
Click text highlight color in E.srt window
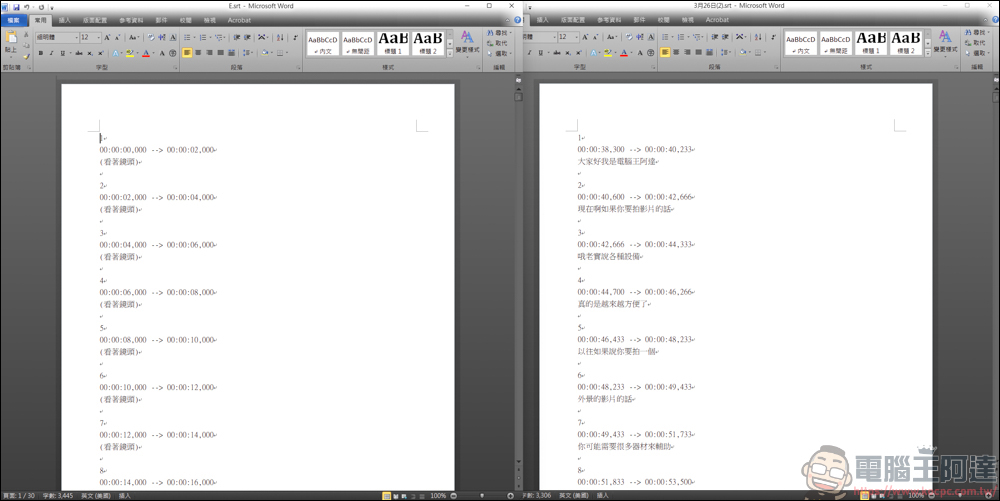[x=129, y=53]
